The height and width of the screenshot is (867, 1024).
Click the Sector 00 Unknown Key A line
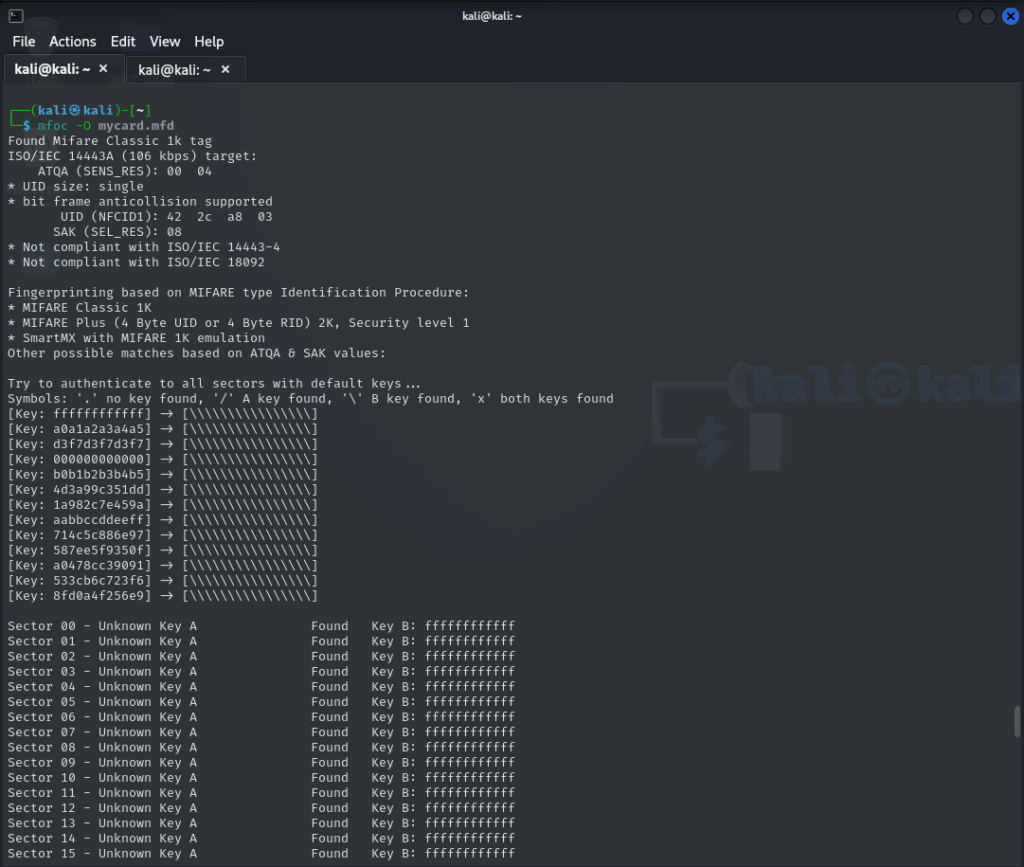coord(102,626)
